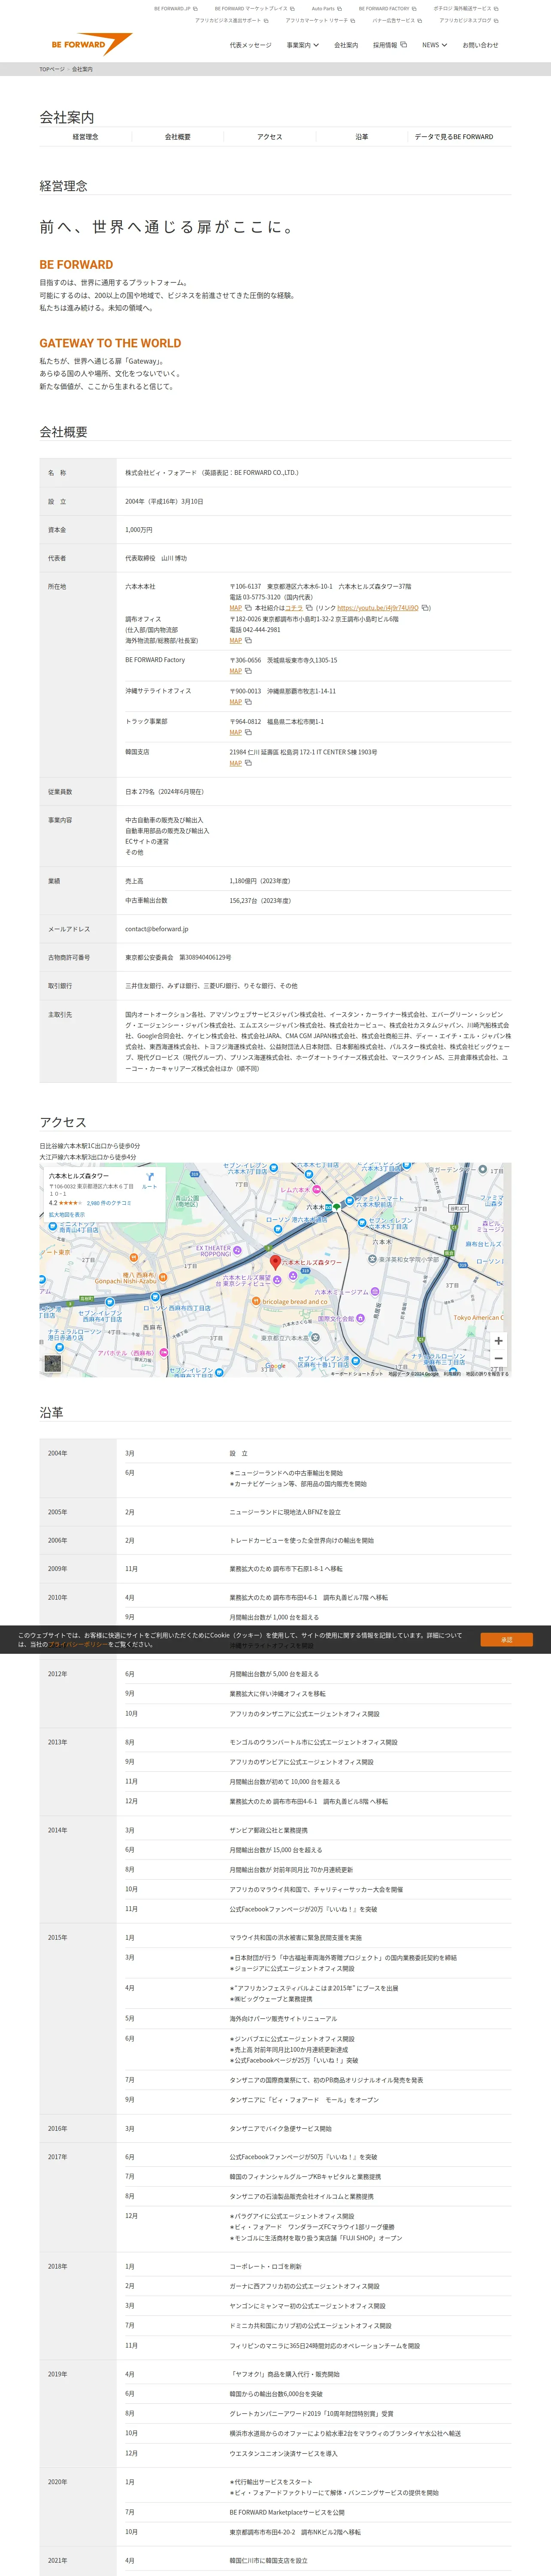Expand the 事業案内 dropdown menu
The width and height of the screenshot is (551, 2576).
click(303, 45)
